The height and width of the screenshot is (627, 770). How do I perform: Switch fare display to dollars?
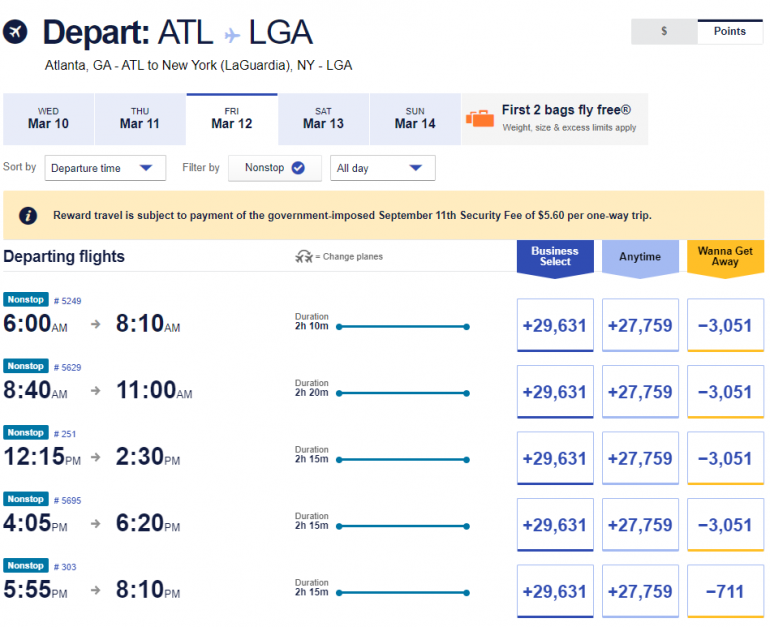click(664, 32)
